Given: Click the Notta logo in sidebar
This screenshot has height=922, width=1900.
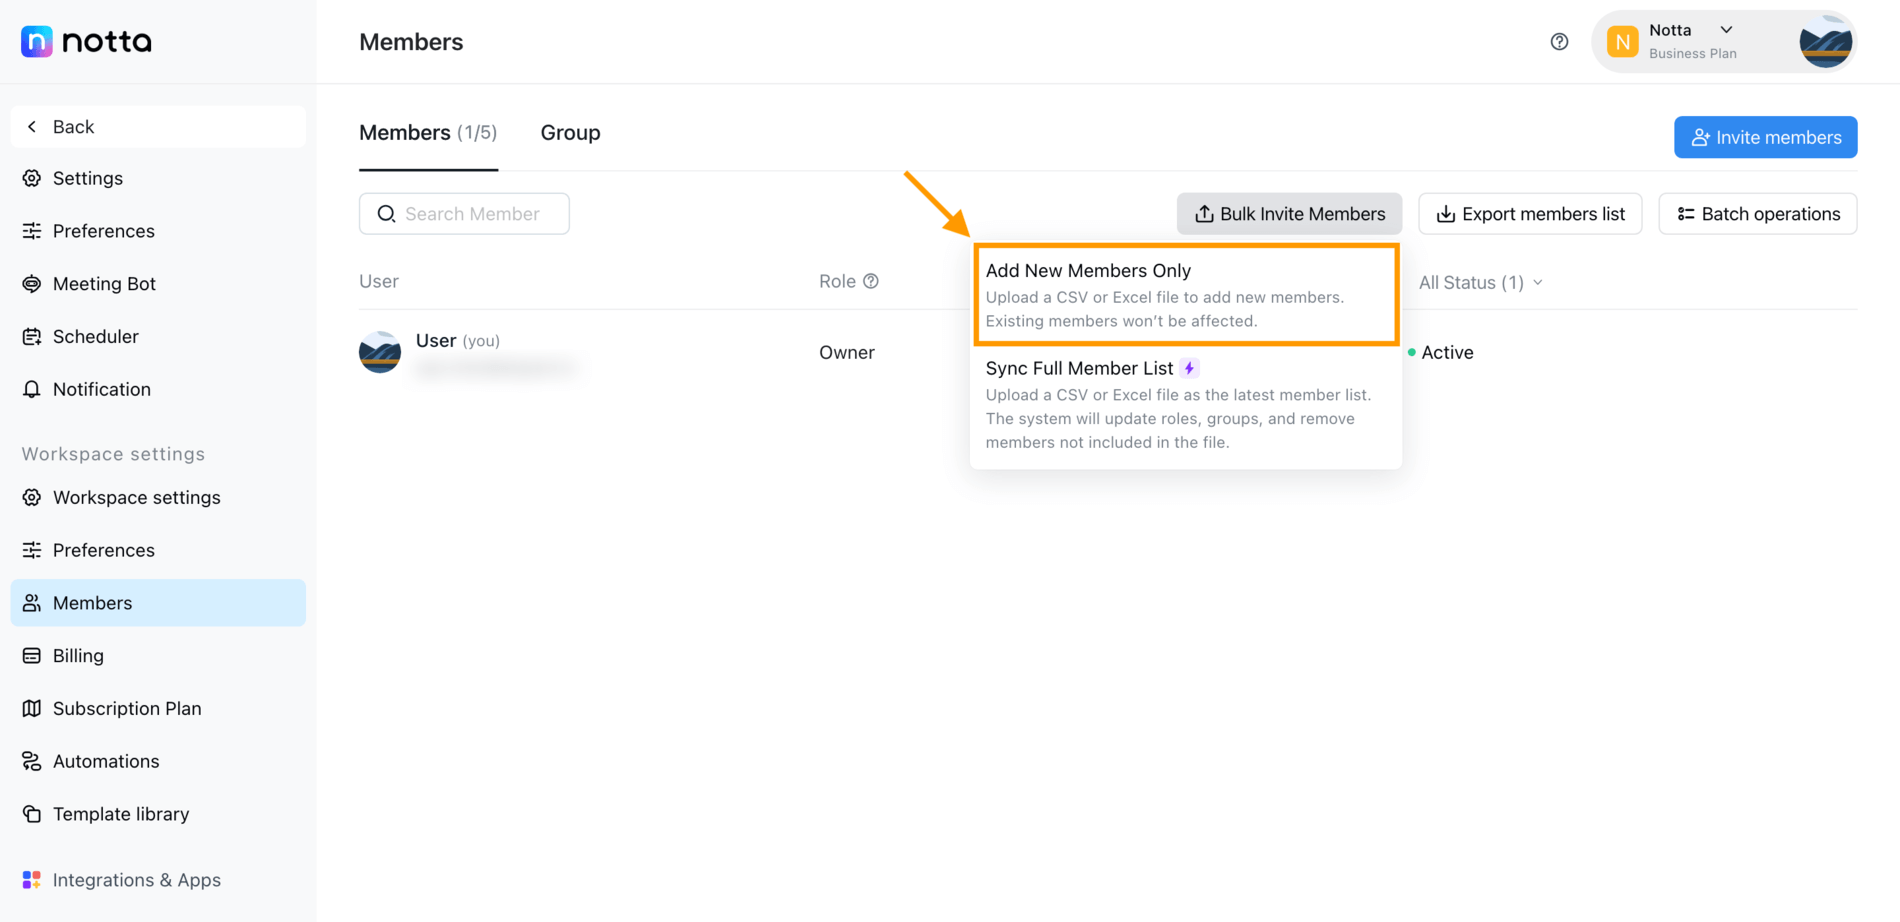Looking at the screenshot, I should pyautogui.click(x=86, y=41).
